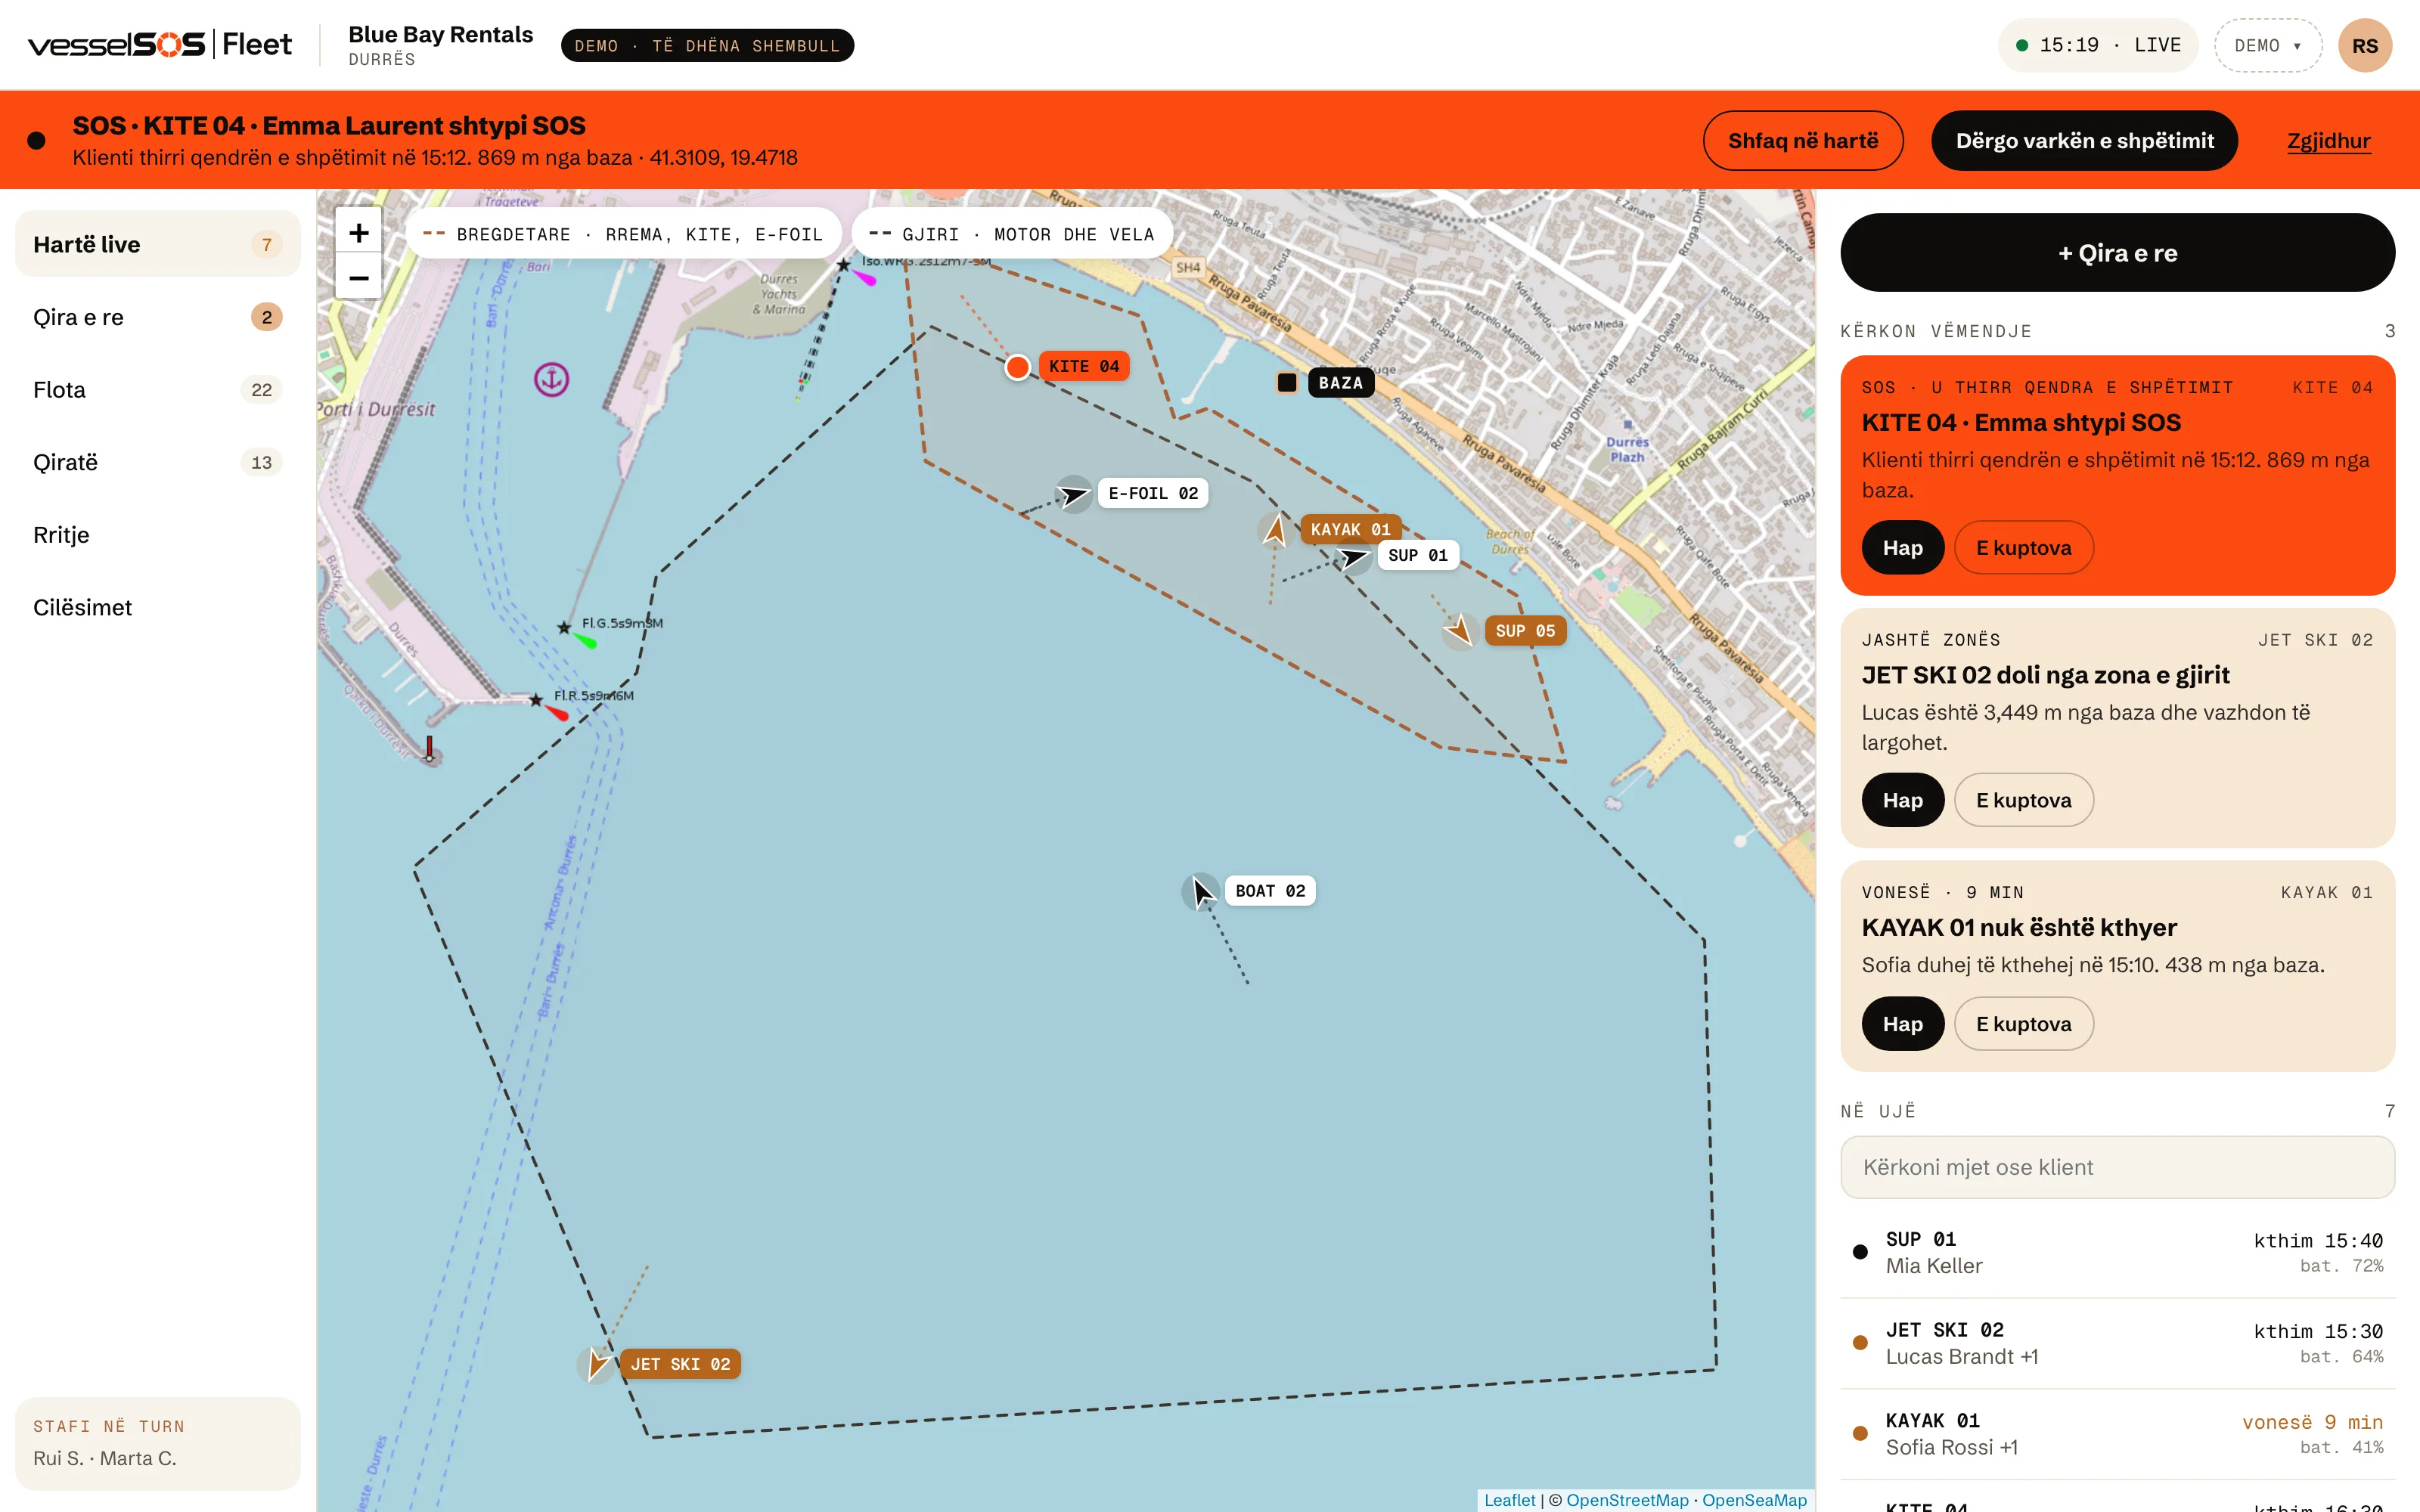Click the purple anchor icon in port
2420x1512 pixels.
pos(551,379)
